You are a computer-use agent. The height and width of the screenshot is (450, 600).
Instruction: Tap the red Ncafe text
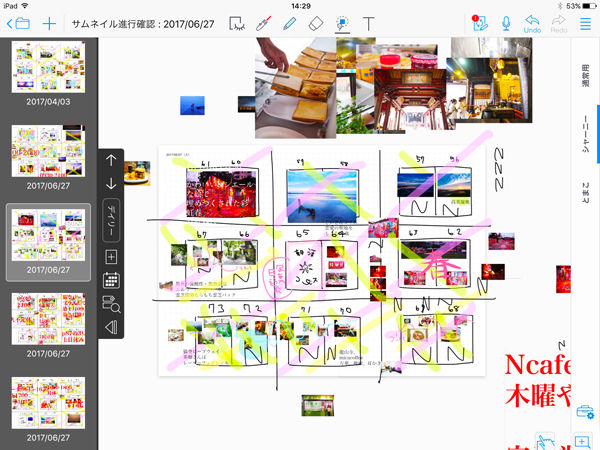coord(538,365)
